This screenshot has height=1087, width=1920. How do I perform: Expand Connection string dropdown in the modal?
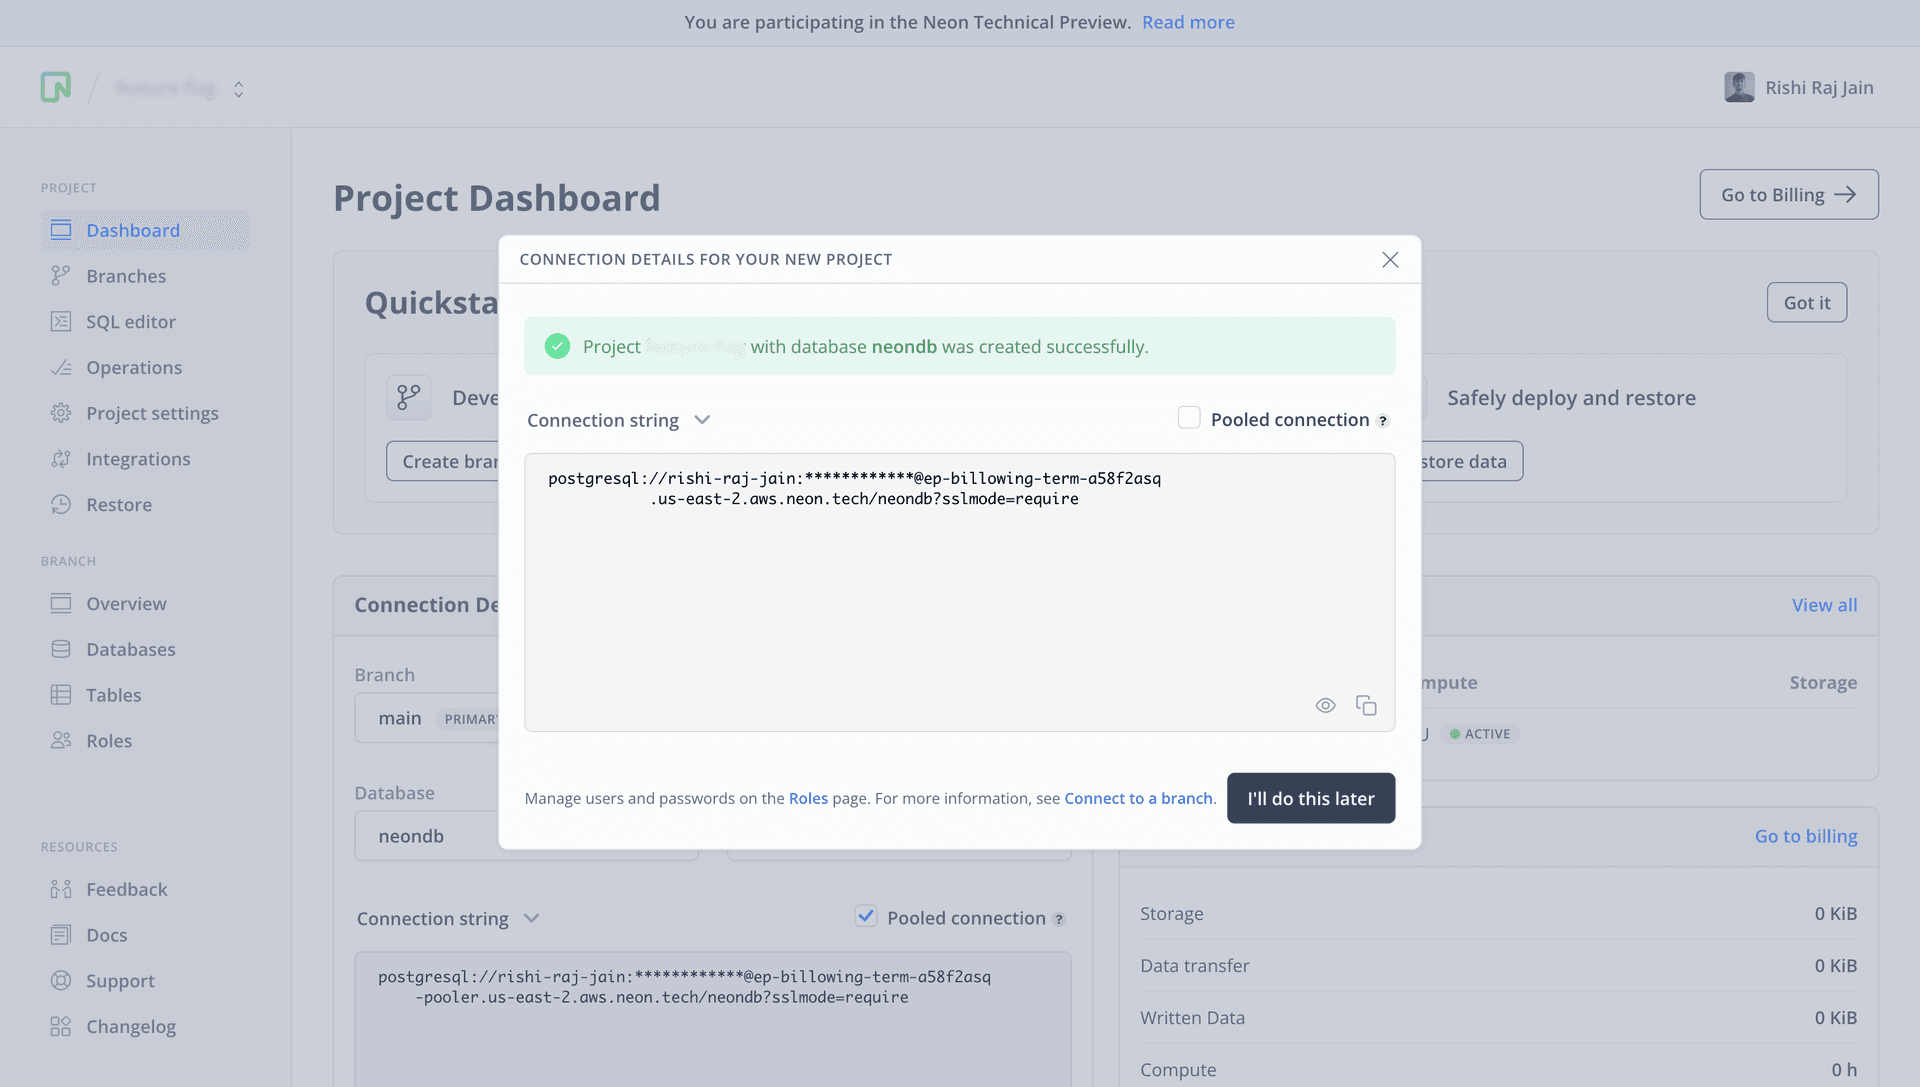pos(702,420)
